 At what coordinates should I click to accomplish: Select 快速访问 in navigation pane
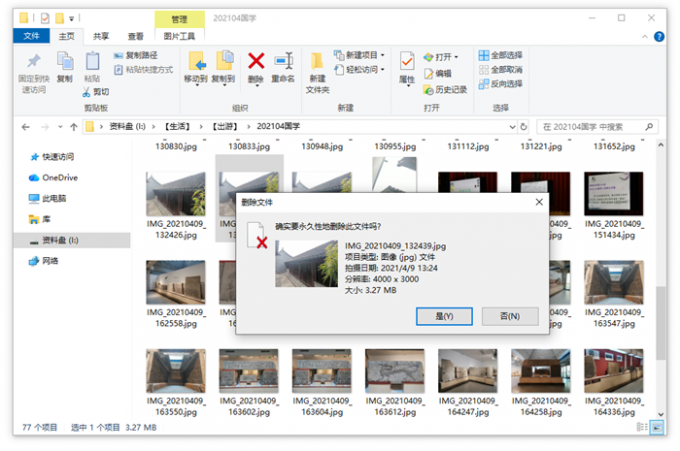[52, 157]
